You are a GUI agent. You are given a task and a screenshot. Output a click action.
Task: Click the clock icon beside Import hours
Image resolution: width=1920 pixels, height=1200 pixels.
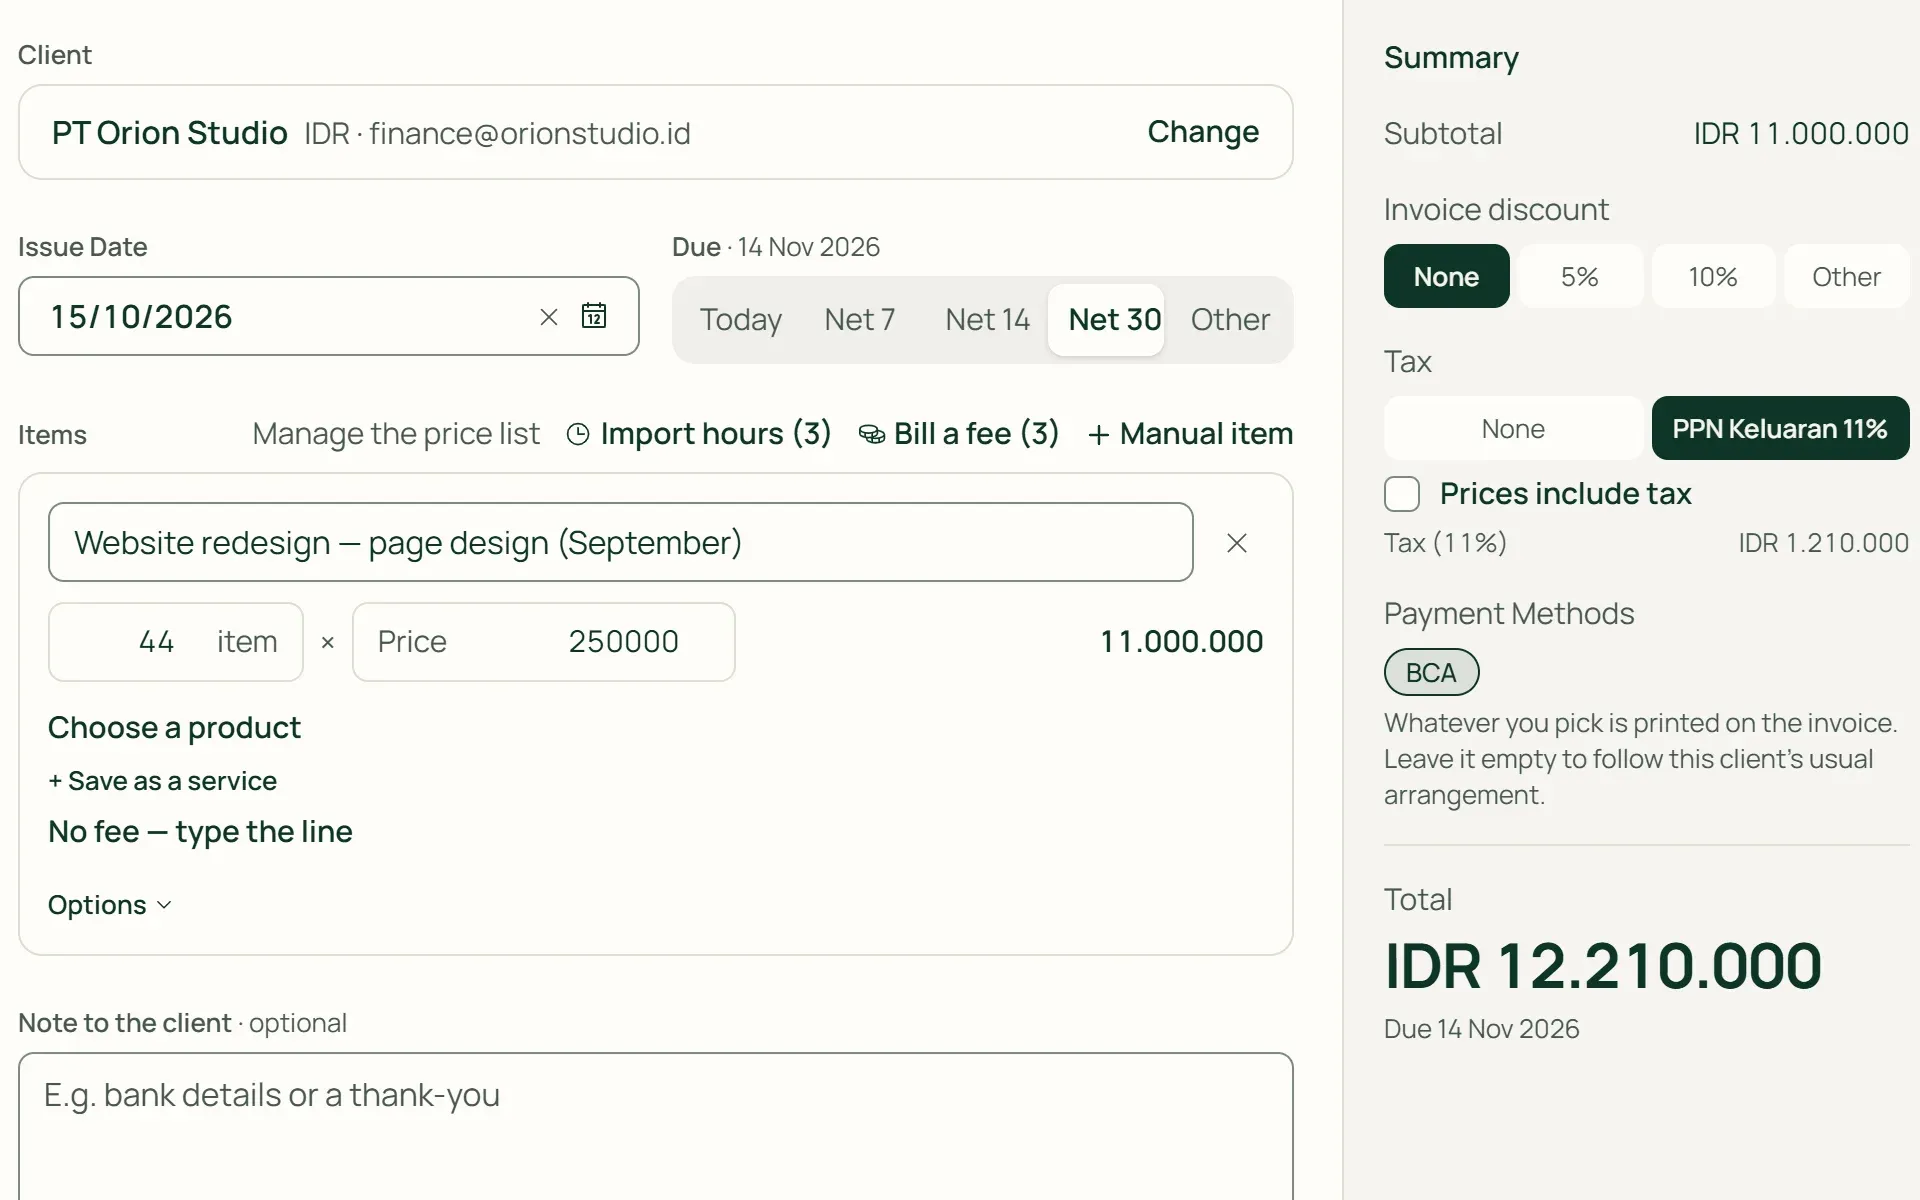pos(578,434)
